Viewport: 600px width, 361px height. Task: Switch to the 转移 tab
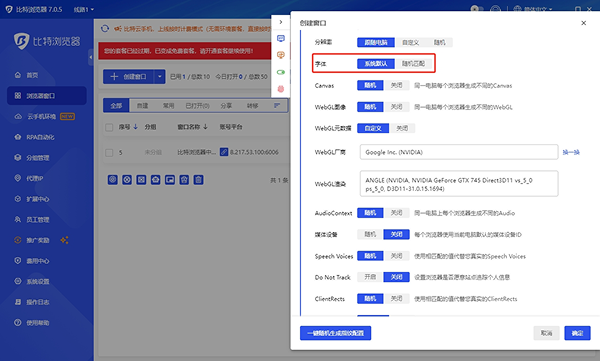click(252, 106)
